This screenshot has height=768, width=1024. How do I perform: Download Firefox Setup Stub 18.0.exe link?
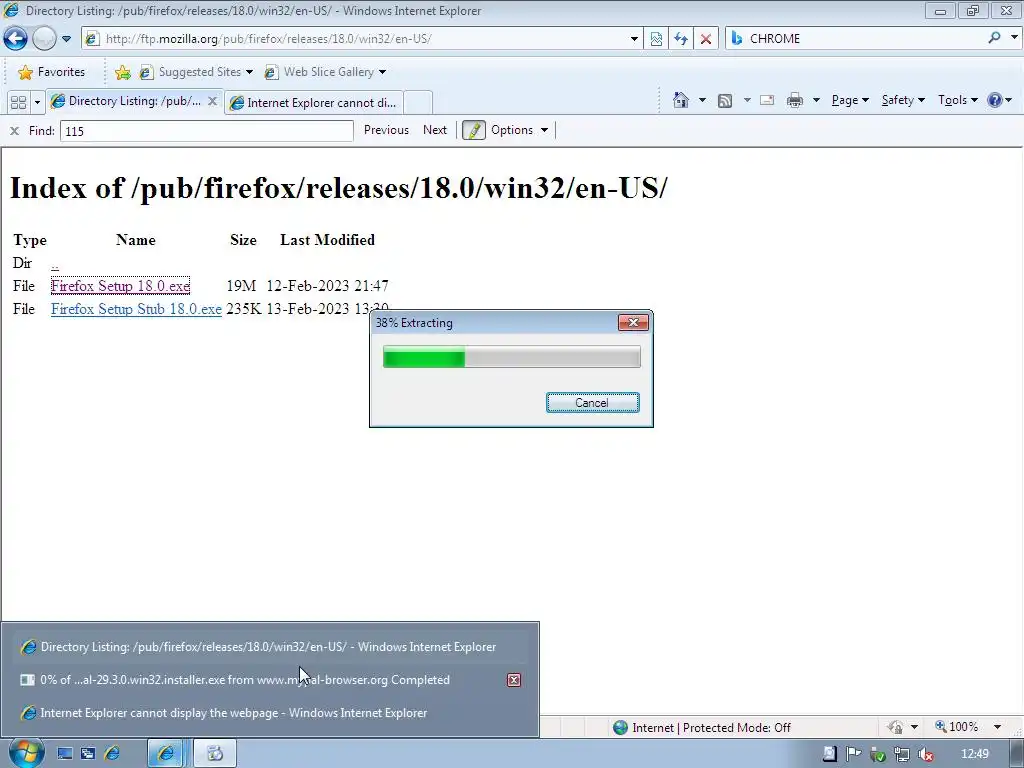[x=136, y=309]
